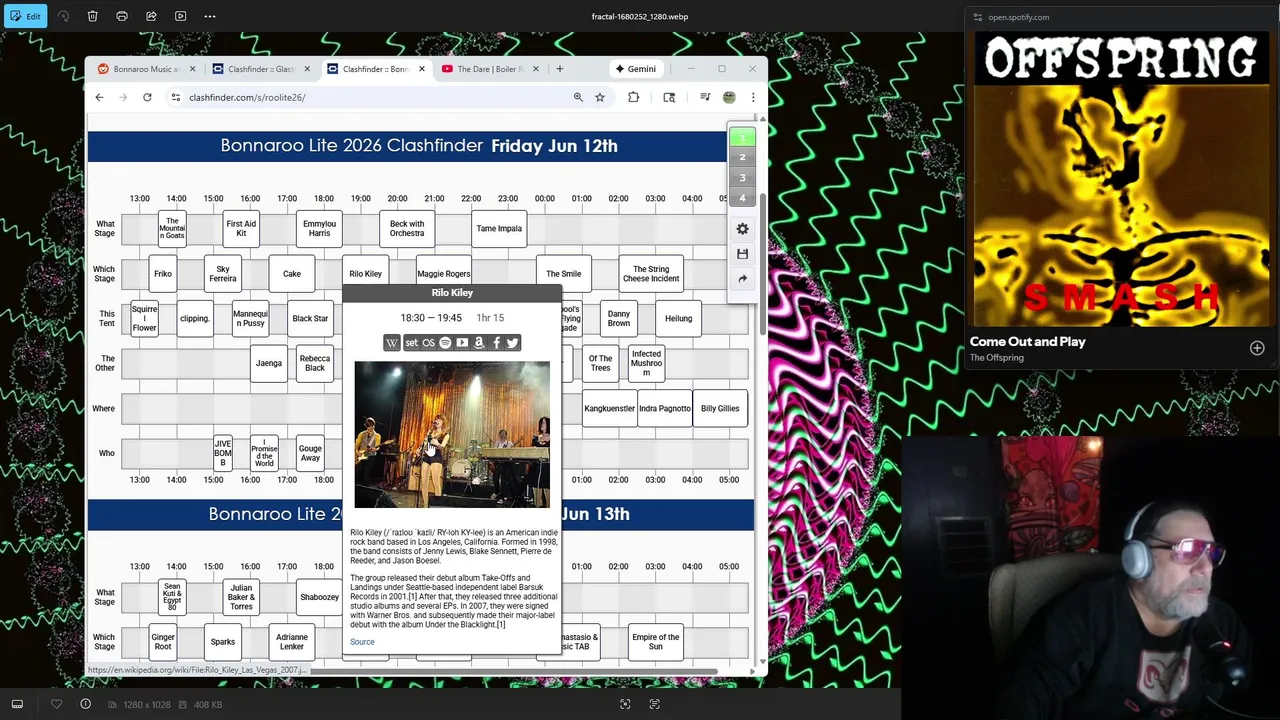Open the setlist 'set' icon for Rilo Kiley
The image size is (1280, 720).
click(411, 343)
